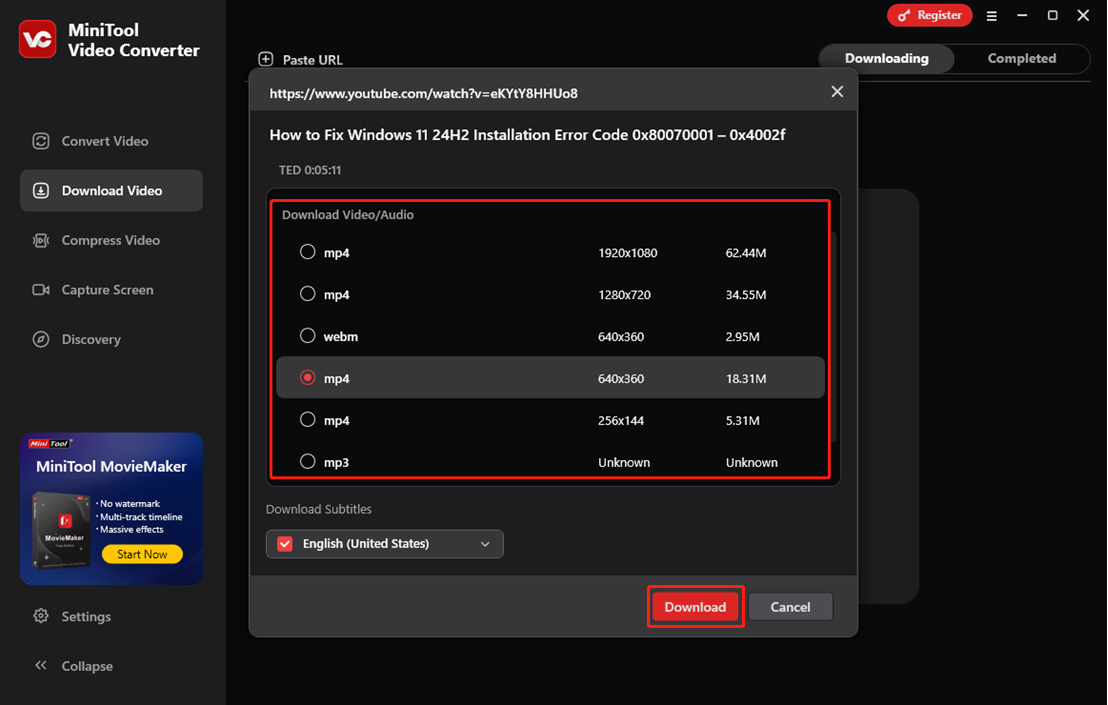Click the 62.44M file size value
This screenshot has height=705, width=1108.
(x=745, y=253)
